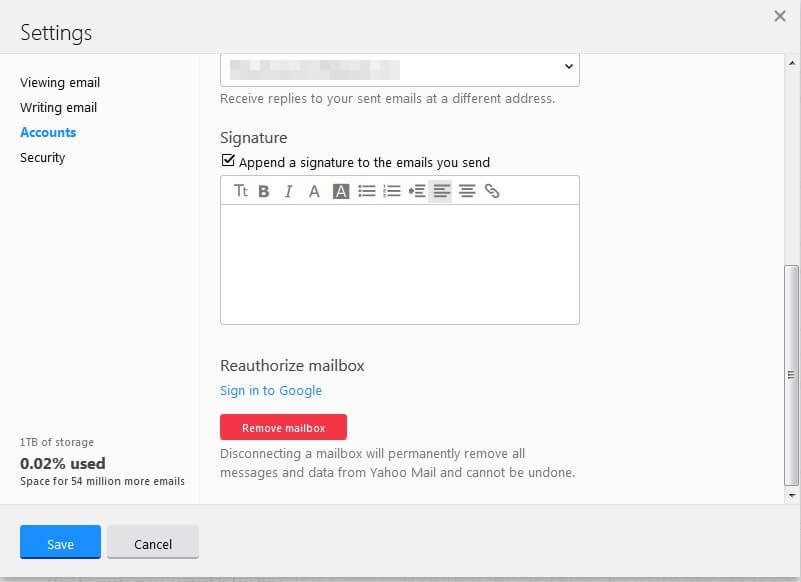Cancel the settings dialog
This screenshot has width=801, height=582.
click(x=153, y=542)
